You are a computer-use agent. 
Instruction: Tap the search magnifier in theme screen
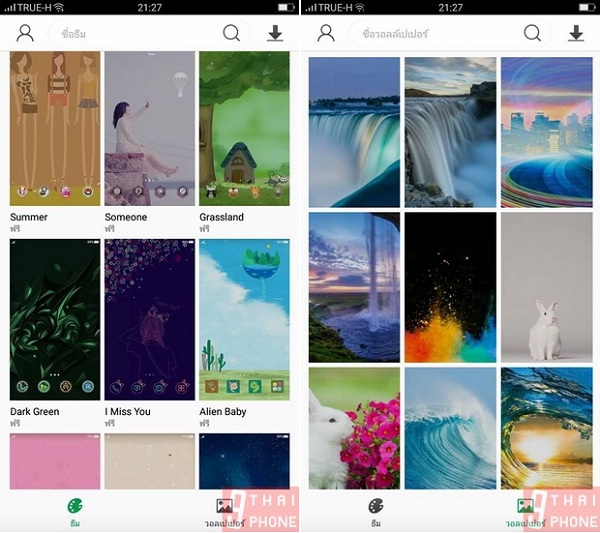tap(232, 33)
